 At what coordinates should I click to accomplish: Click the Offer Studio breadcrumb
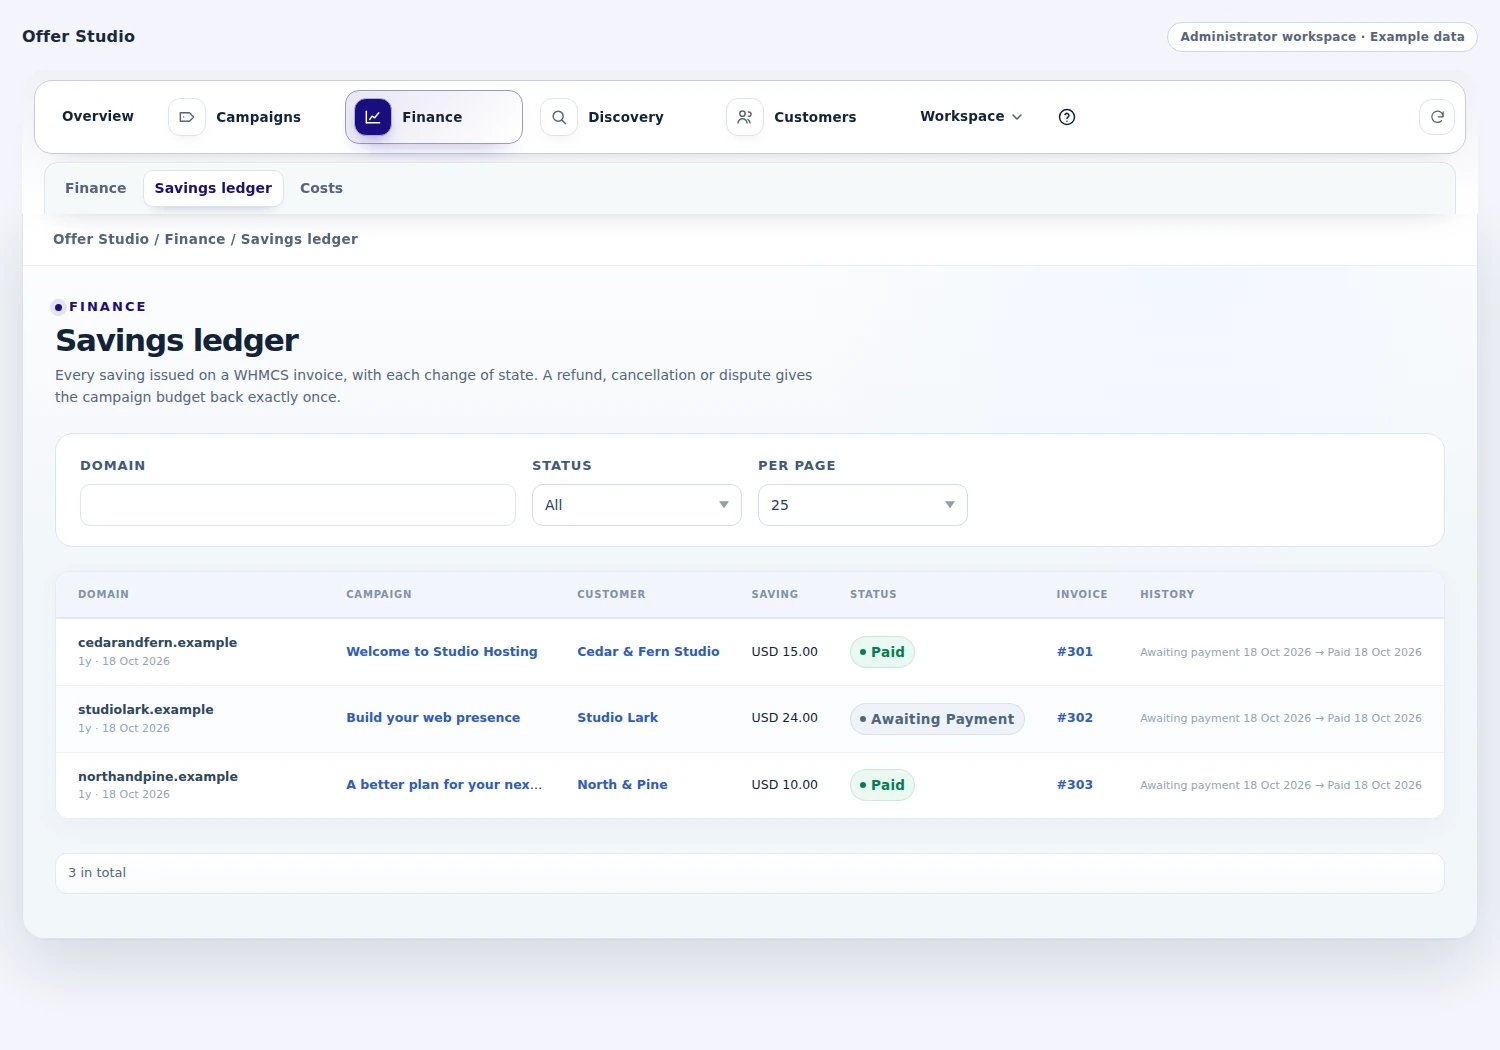[101, 239]
